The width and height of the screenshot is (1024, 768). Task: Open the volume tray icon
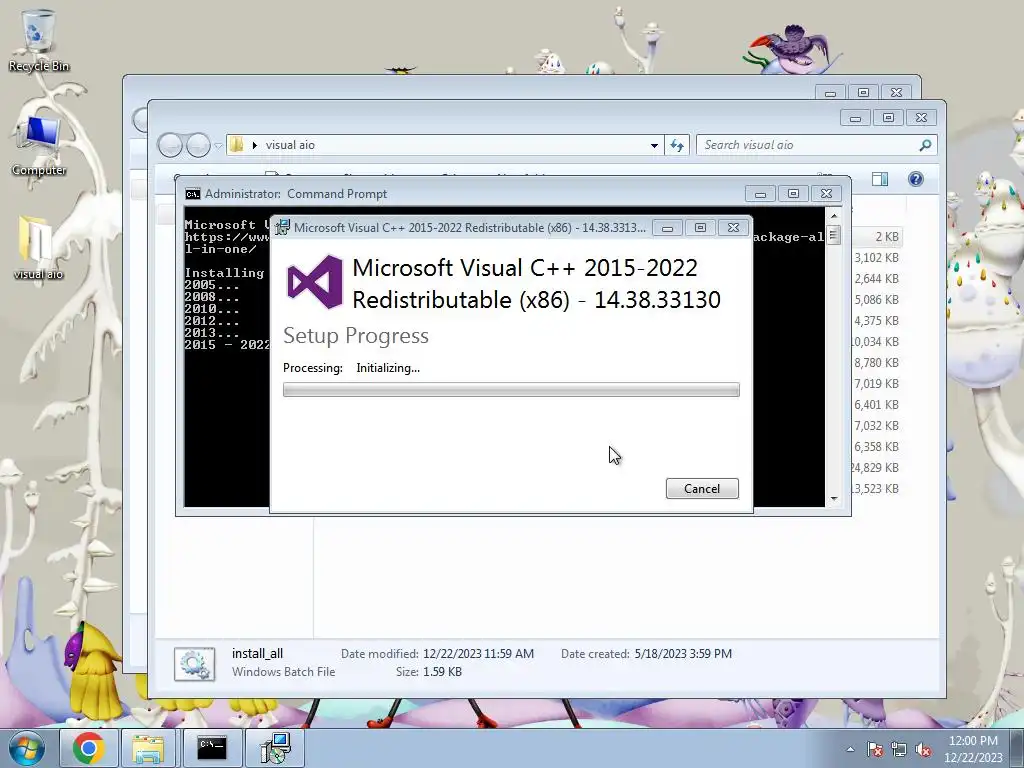(x=923, y=749)
